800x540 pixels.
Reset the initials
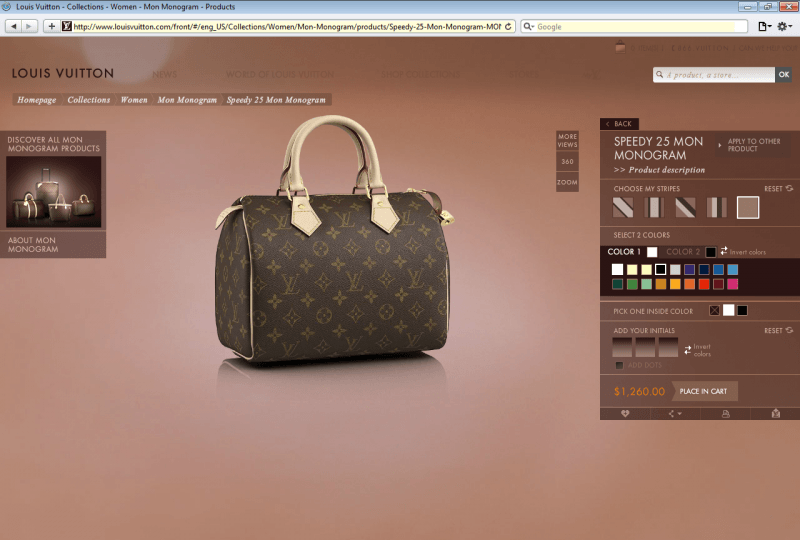(779, 330)
